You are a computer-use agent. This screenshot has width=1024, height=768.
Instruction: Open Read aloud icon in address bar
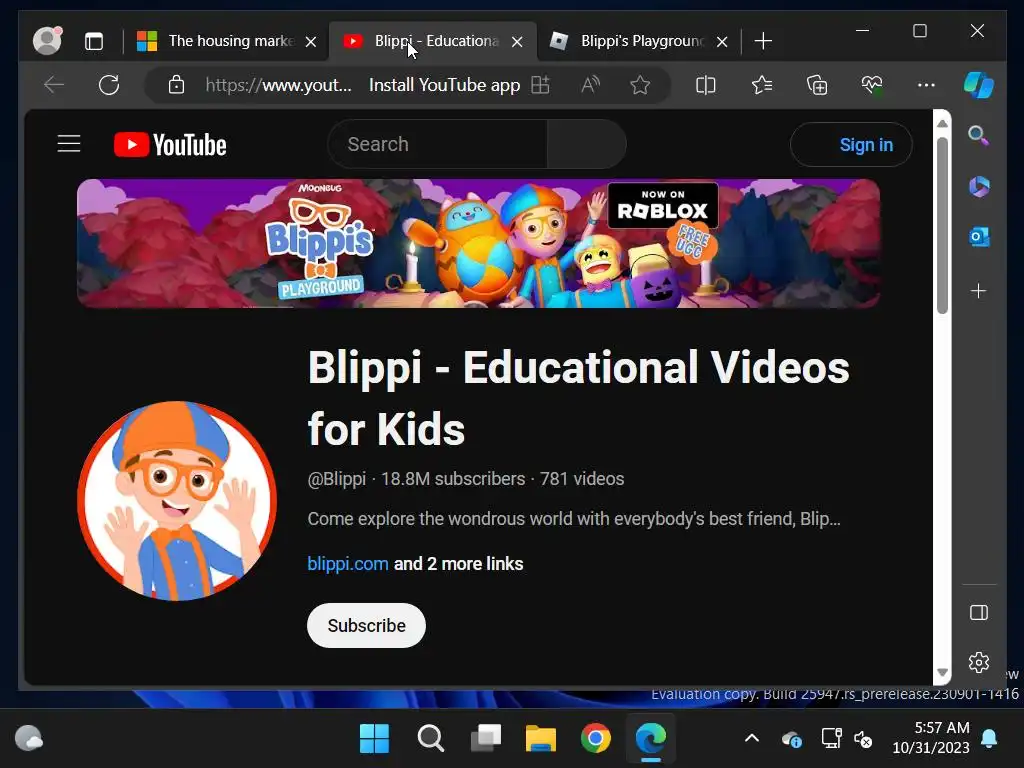coord(590,85)
